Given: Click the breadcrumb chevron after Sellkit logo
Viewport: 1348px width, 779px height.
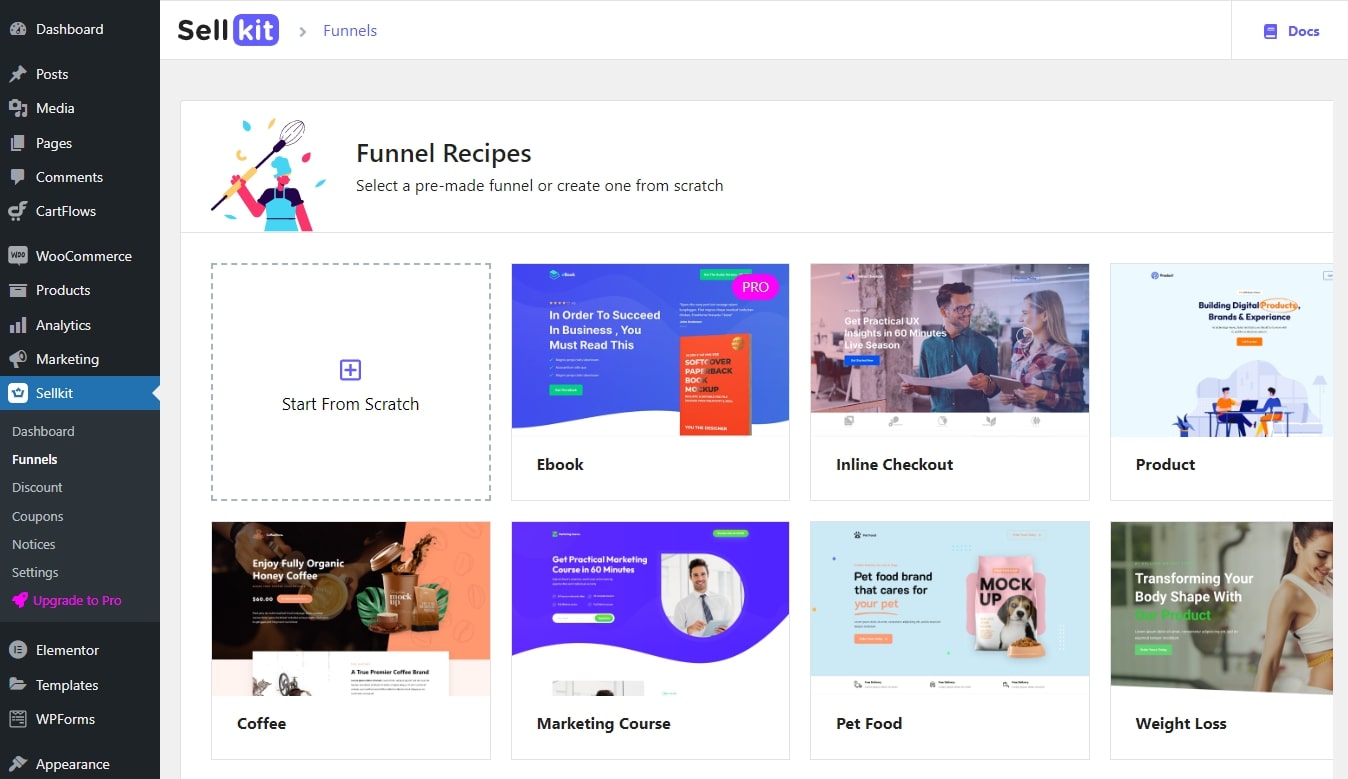Looking at the screenshot, I should pyautogui.click(x=303, y=31).
